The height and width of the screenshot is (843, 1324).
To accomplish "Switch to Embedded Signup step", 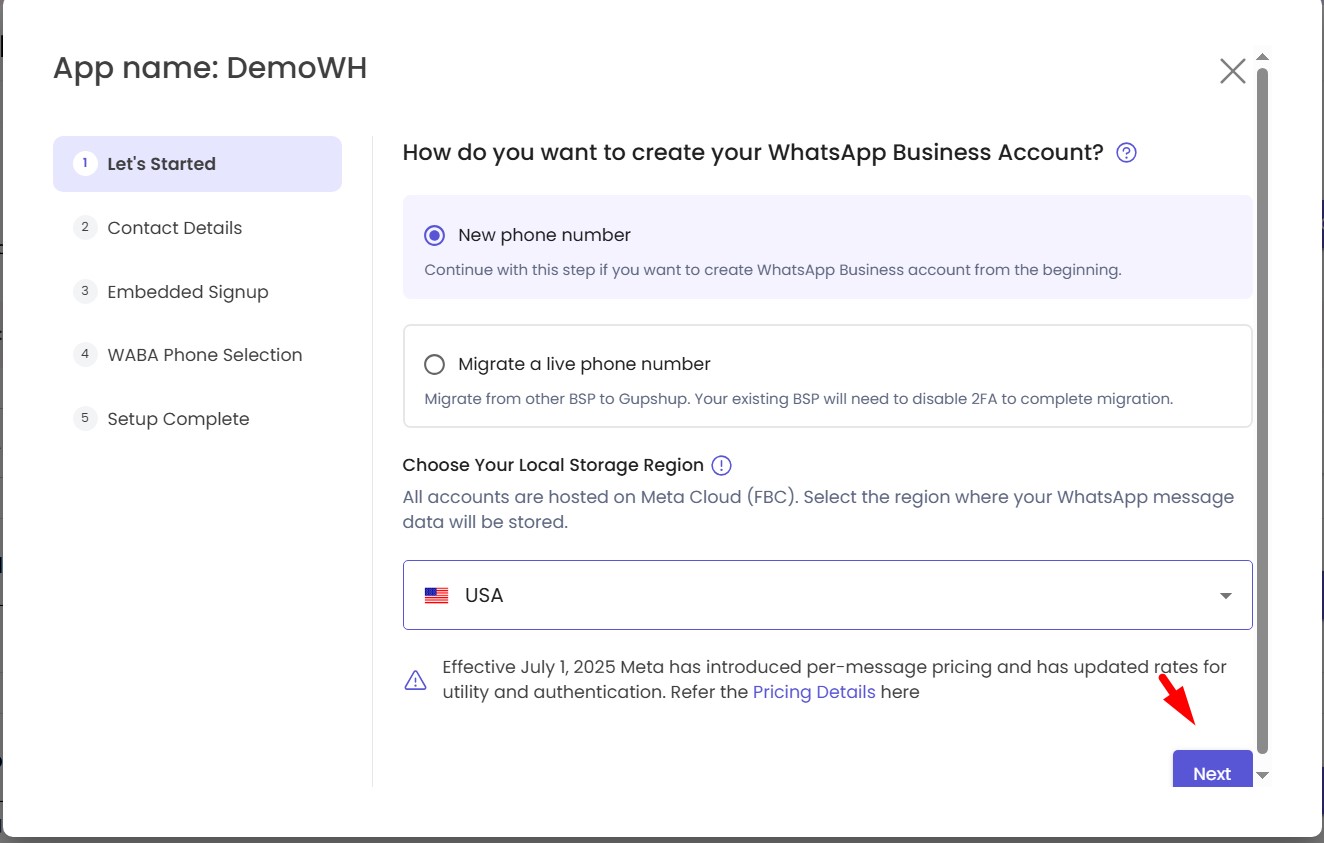I will pos(187,292).
